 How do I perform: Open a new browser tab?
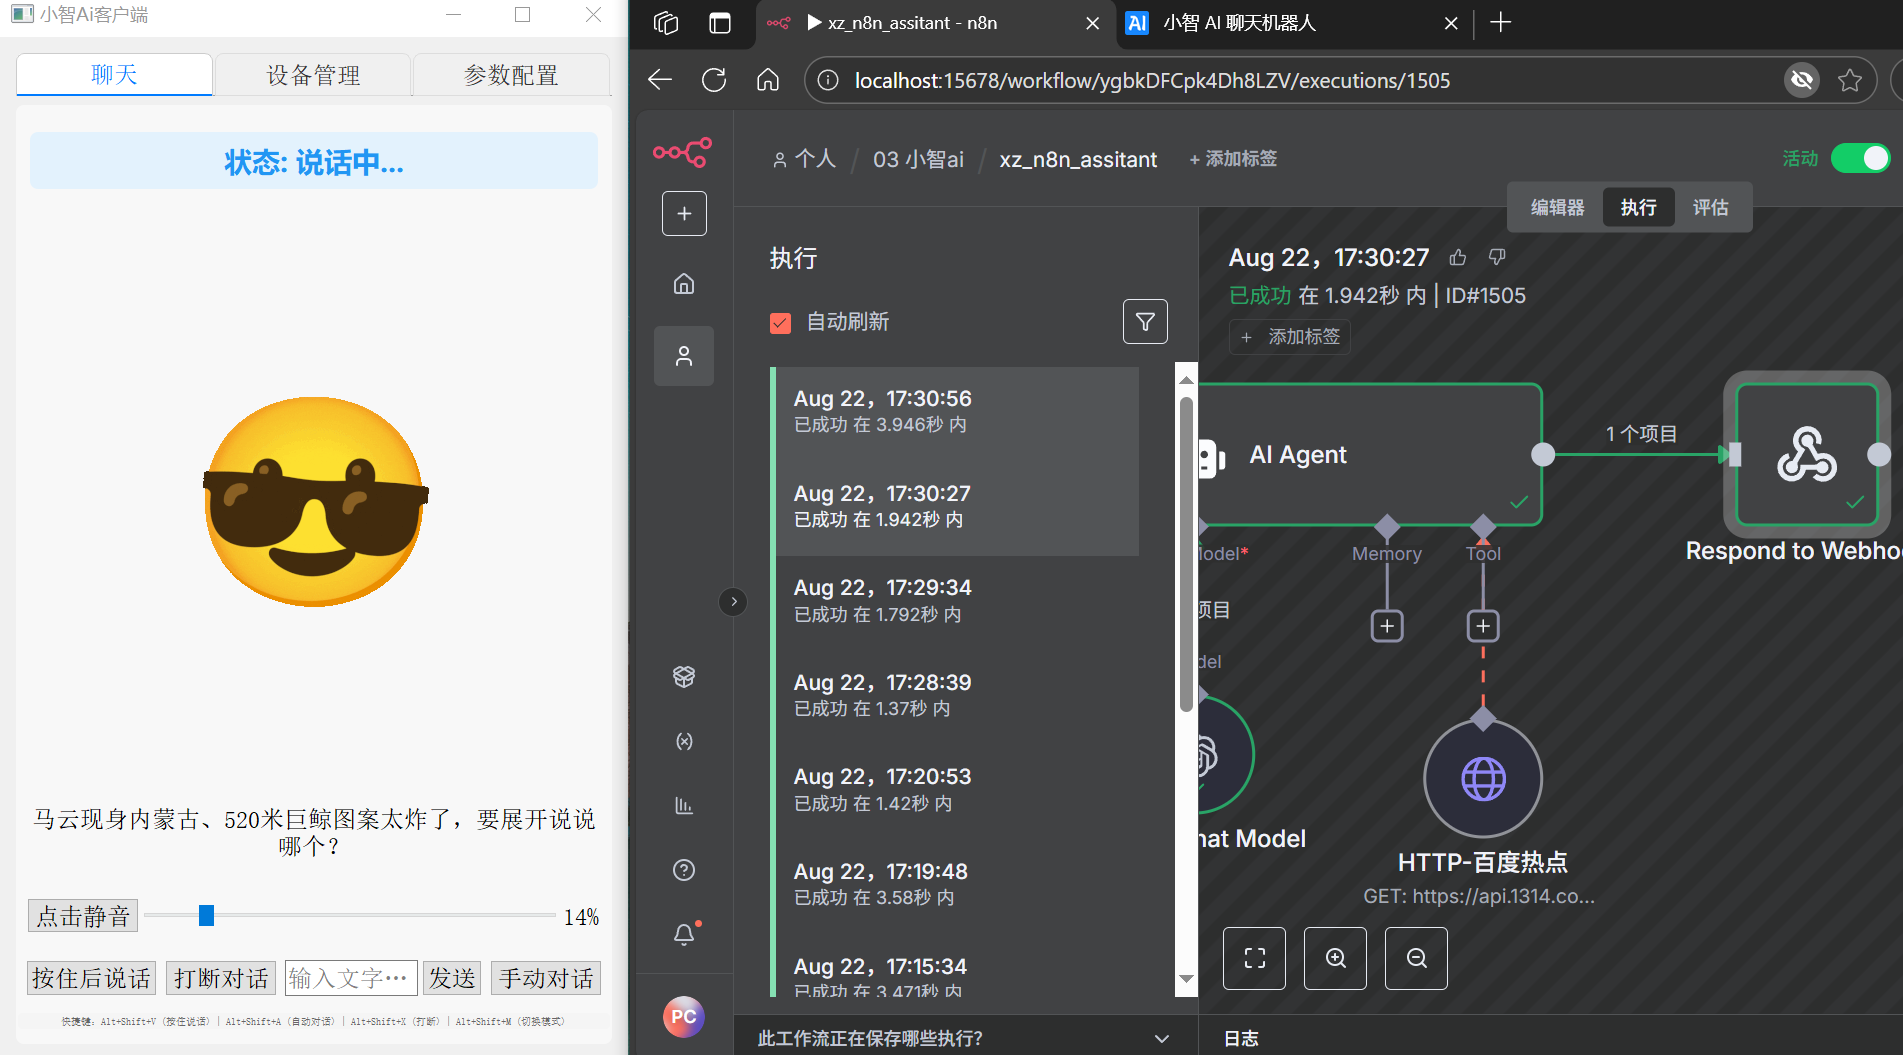tap(1500, 23)
